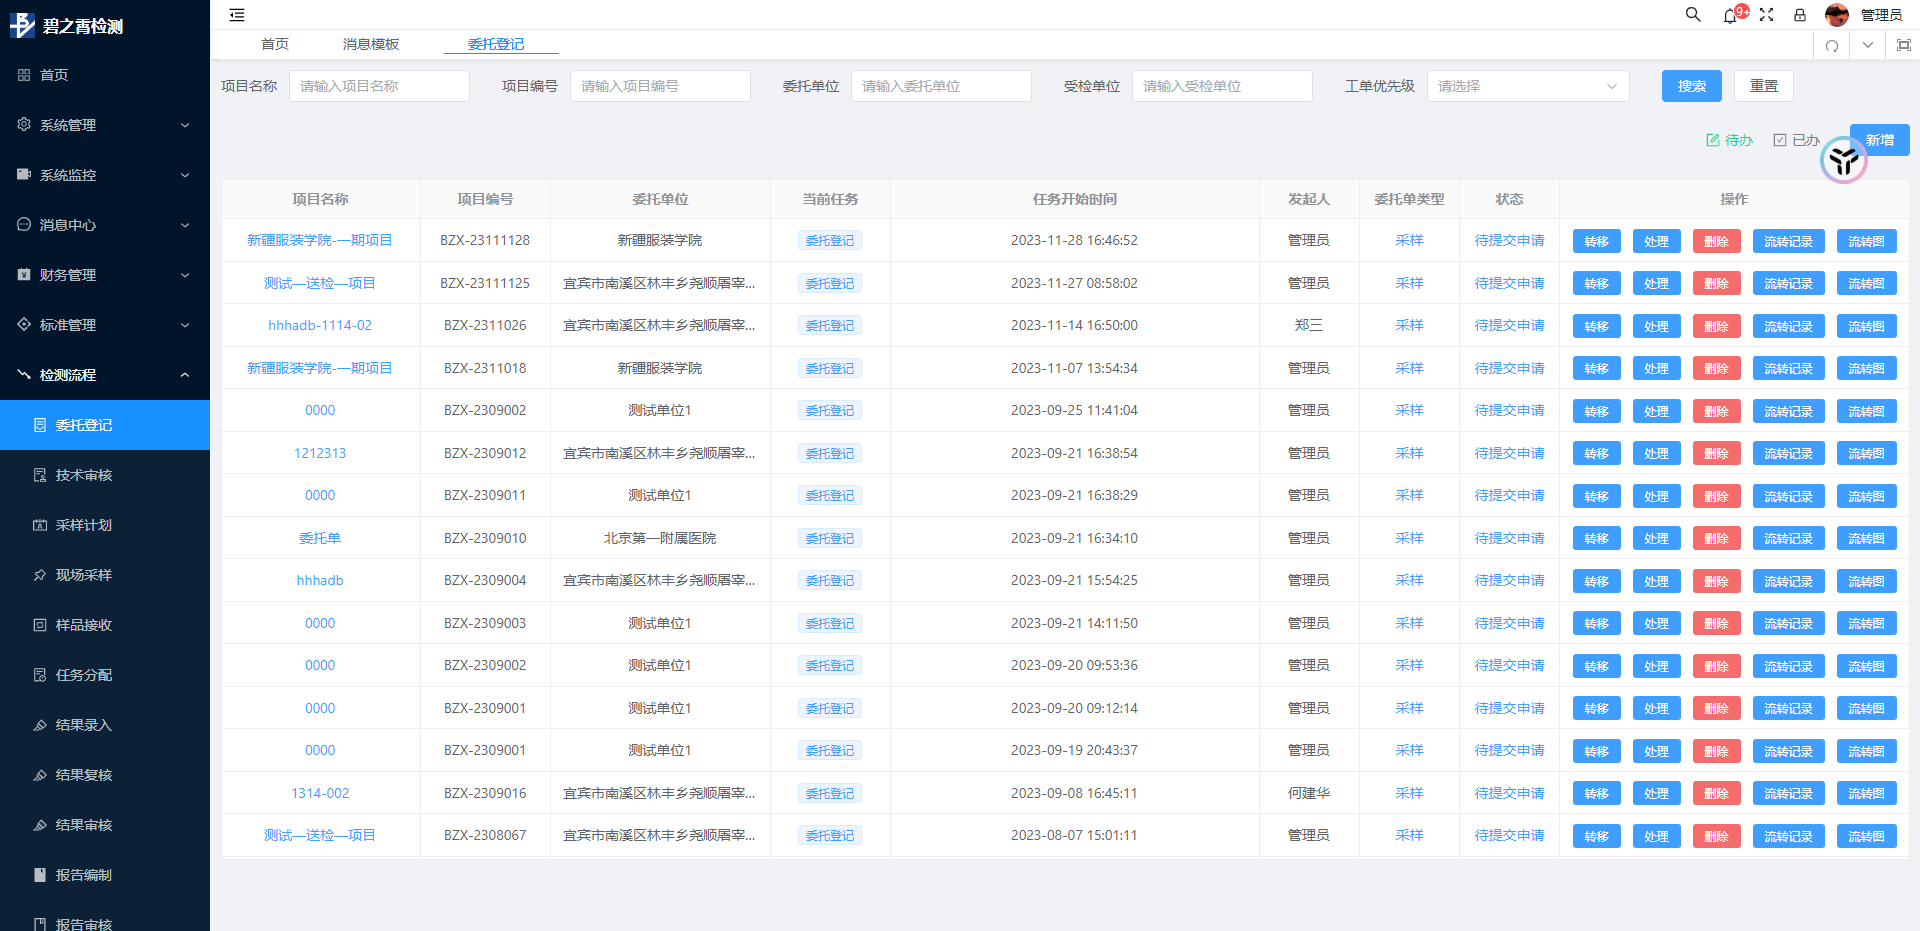Switch to the 首页 tab
The width and height of the screenshot is (1920, 931).
(275, 44)
